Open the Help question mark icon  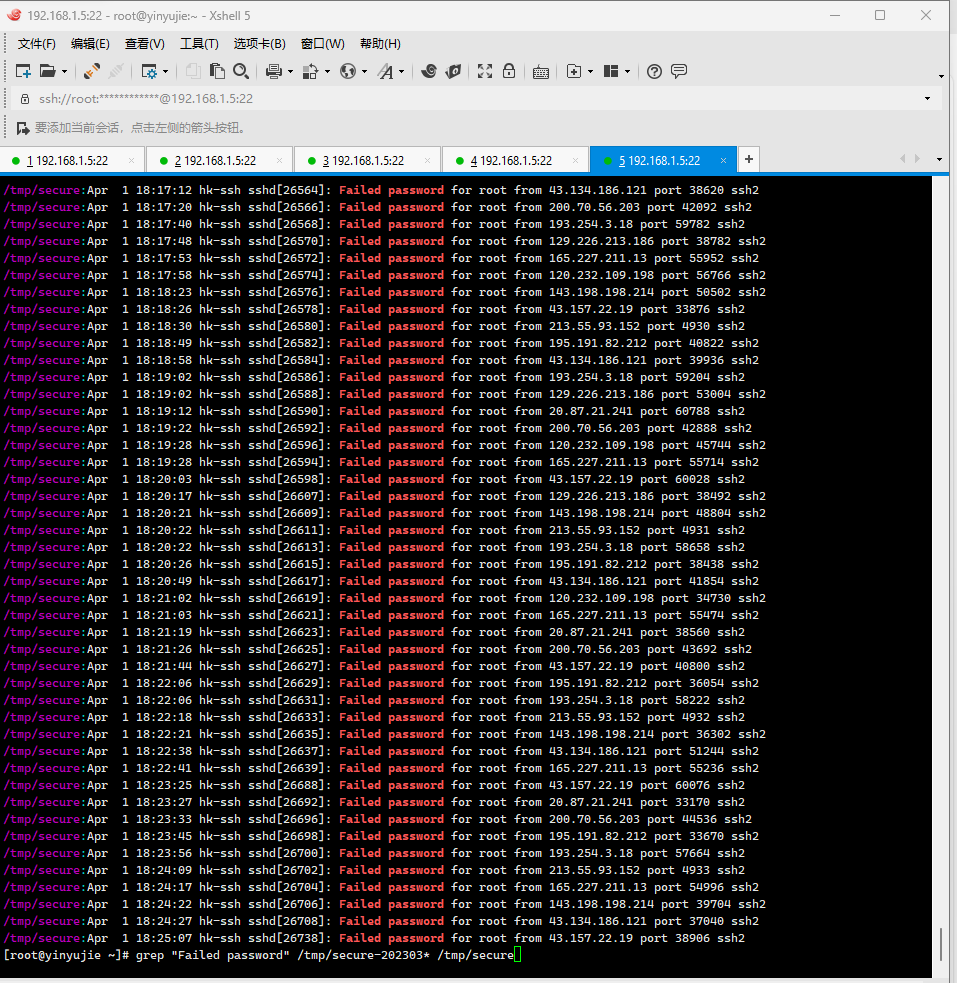click(654, 71)
